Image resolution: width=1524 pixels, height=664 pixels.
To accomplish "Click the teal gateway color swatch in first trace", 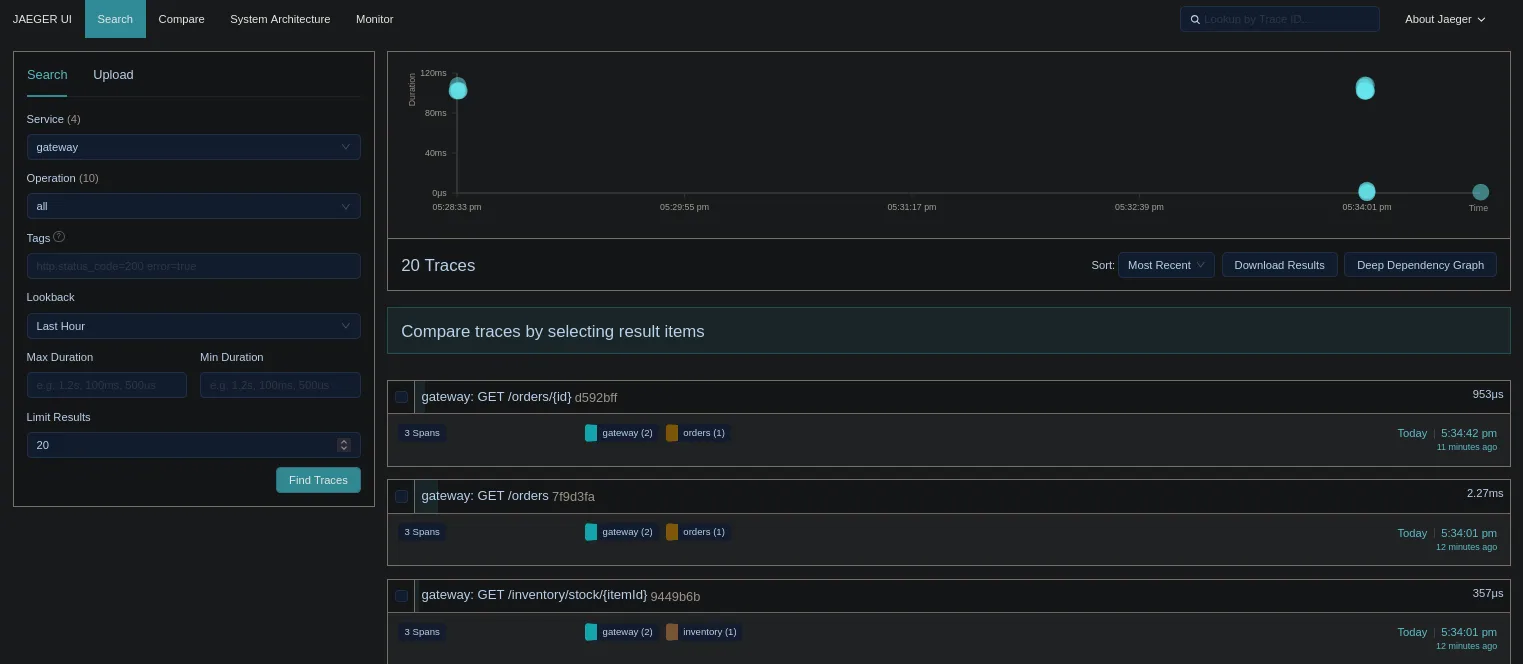I will (x=591, y=433).
